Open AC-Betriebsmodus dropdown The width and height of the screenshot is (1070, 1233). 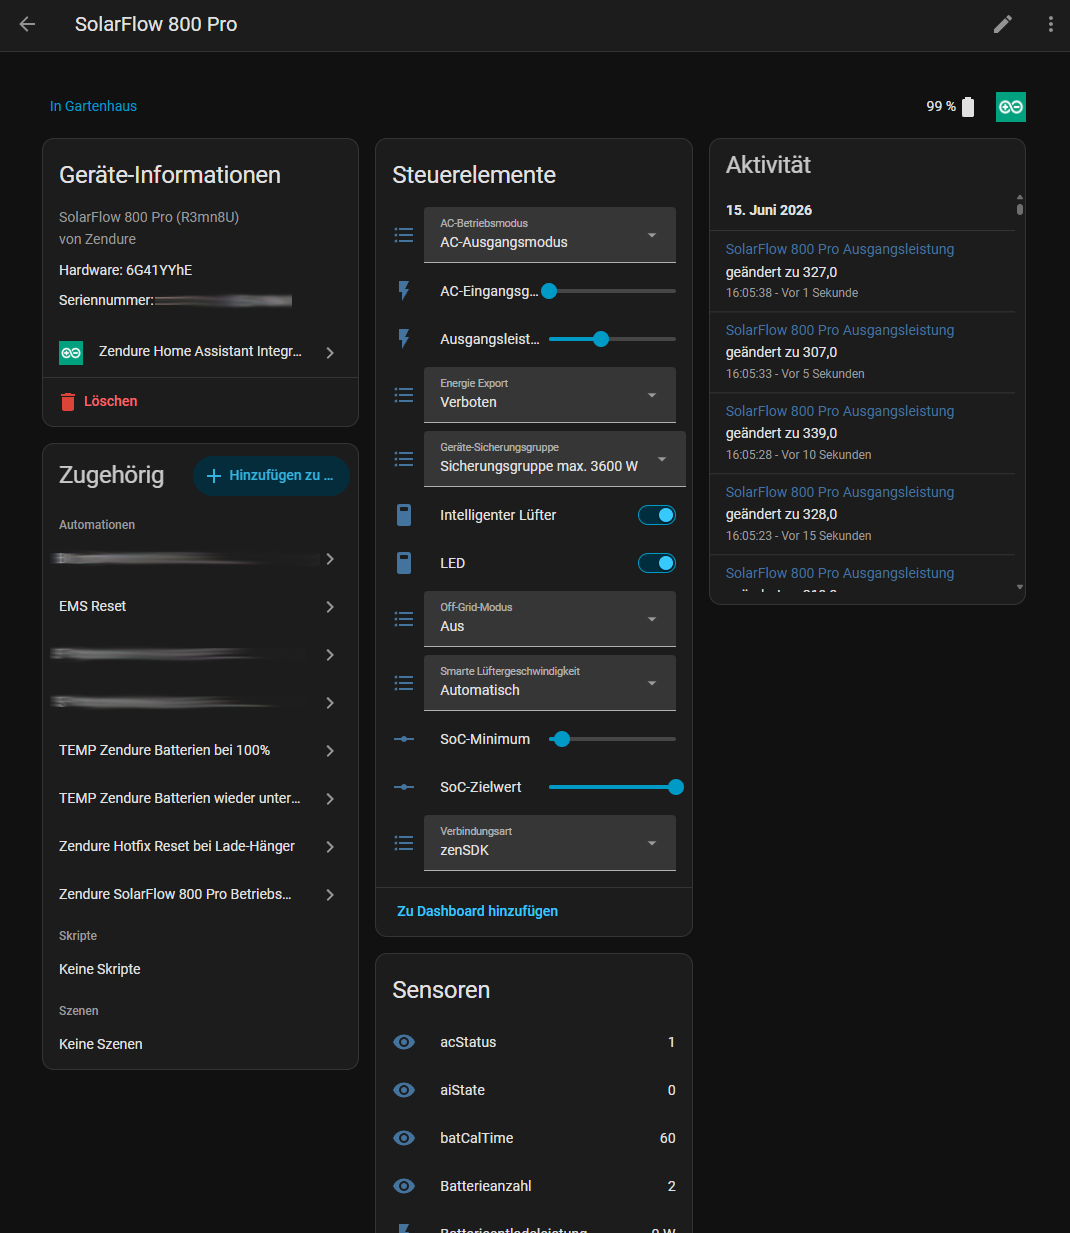coord(550,235)
